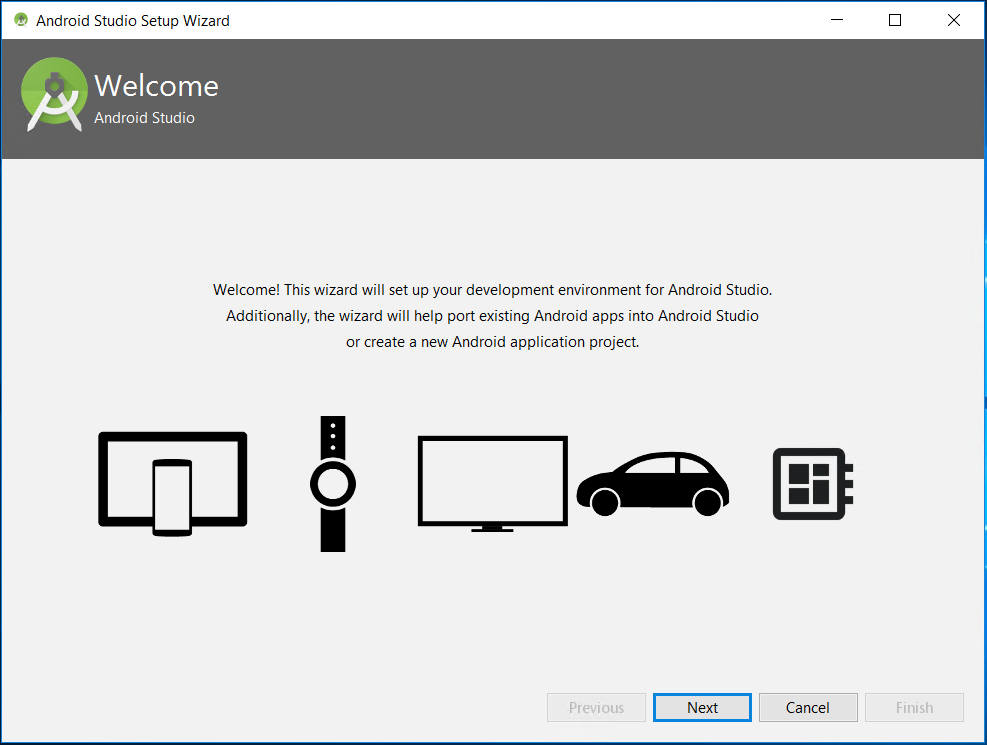The width and height of the screenshot is (987, 745).
Task: Click Next to continue setup
Action: pyautogui.click(x=702, y=708)
